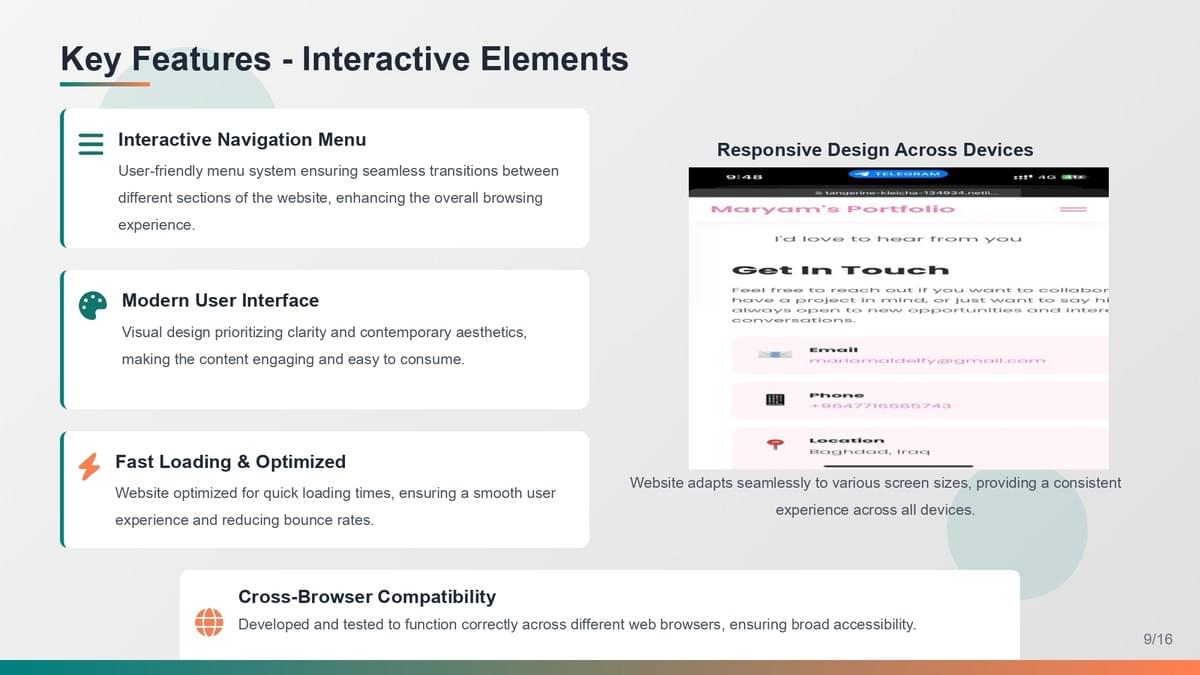The height and width of the screenshot is (675, 1200).
Task: Select the Modern User Interface heading
Action: (x=220, y=301)
